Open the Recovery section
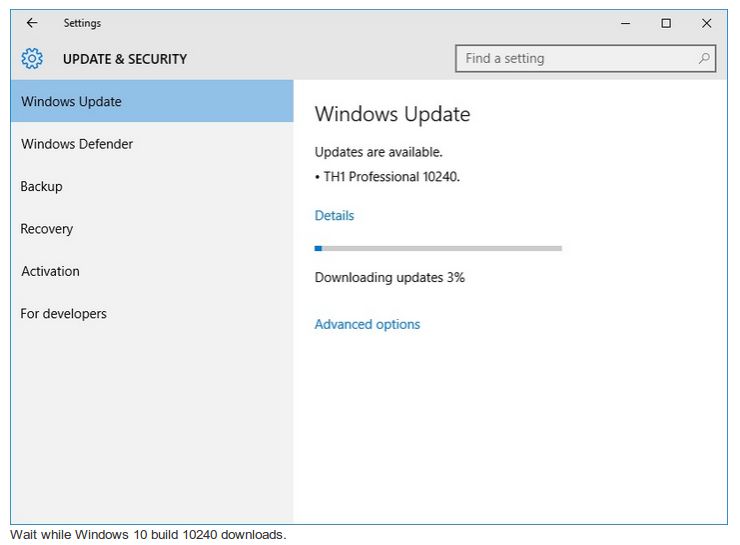 point(152,228)
